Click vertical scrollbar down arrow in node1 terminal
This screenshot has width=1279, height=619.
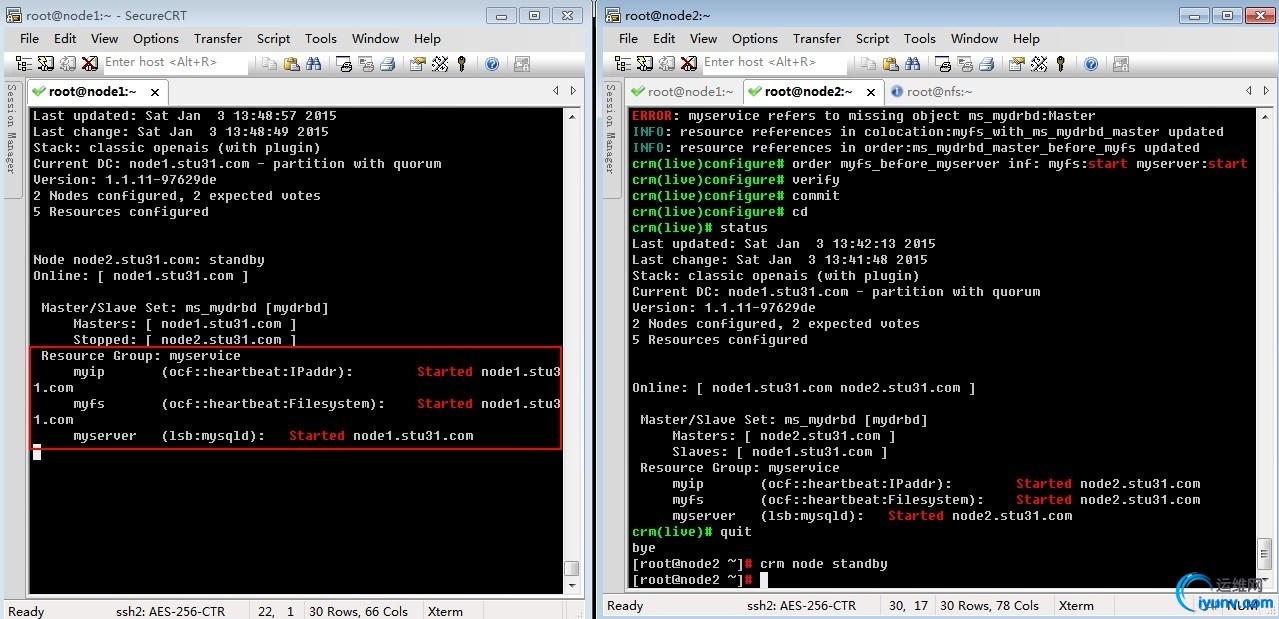click(x=571, y=588)
